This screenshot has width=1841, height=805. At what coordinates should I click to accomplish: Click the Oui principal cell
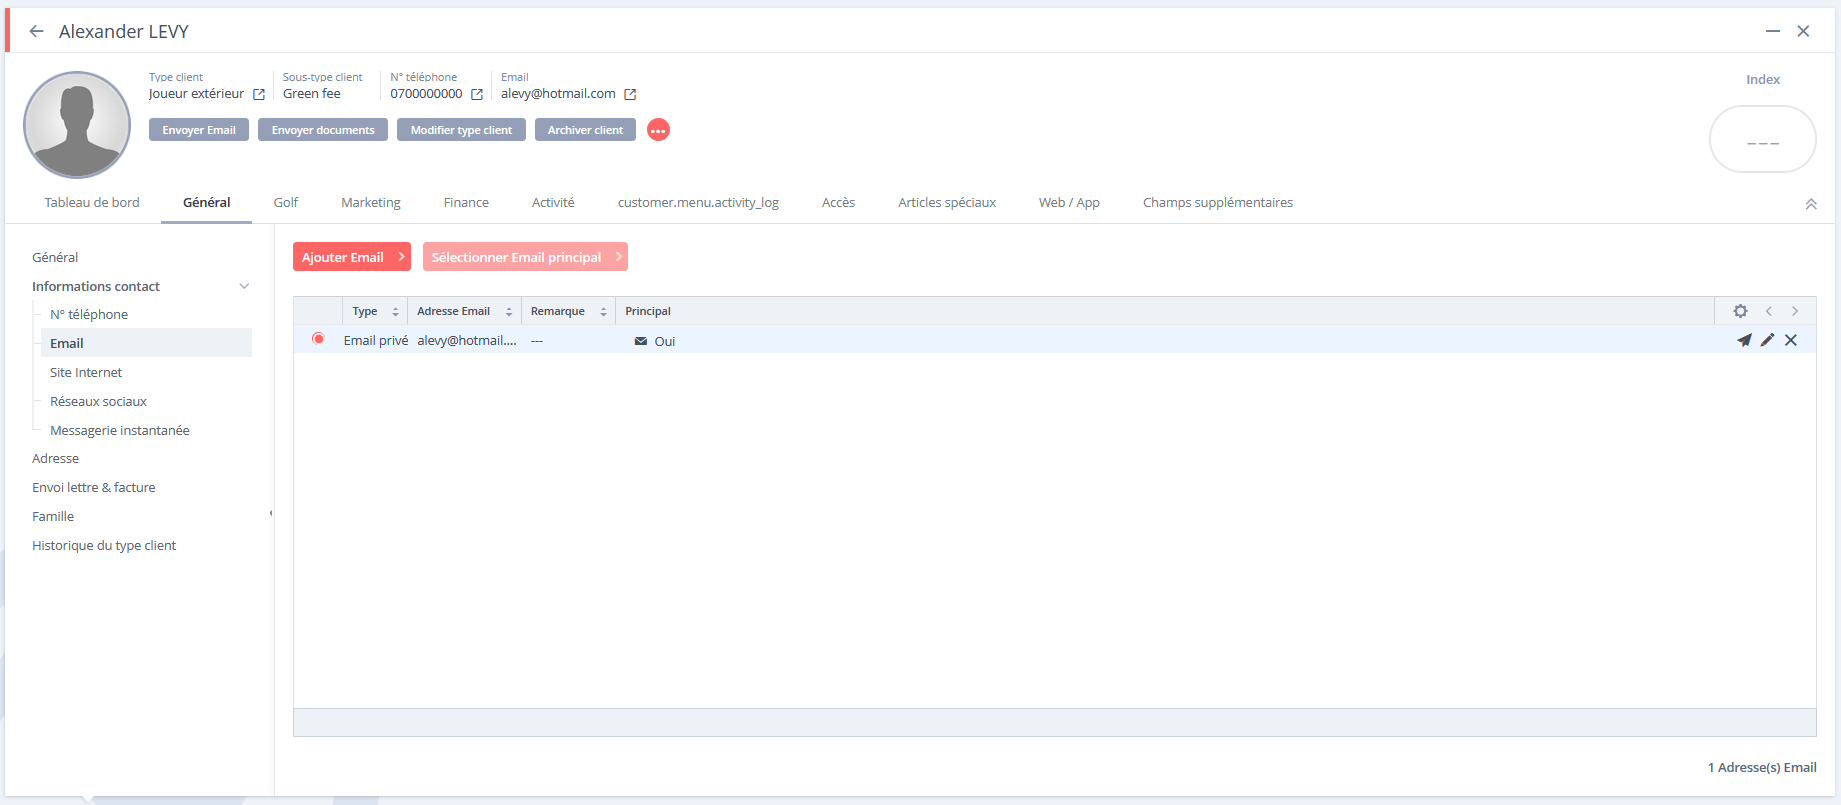(655, 341)
